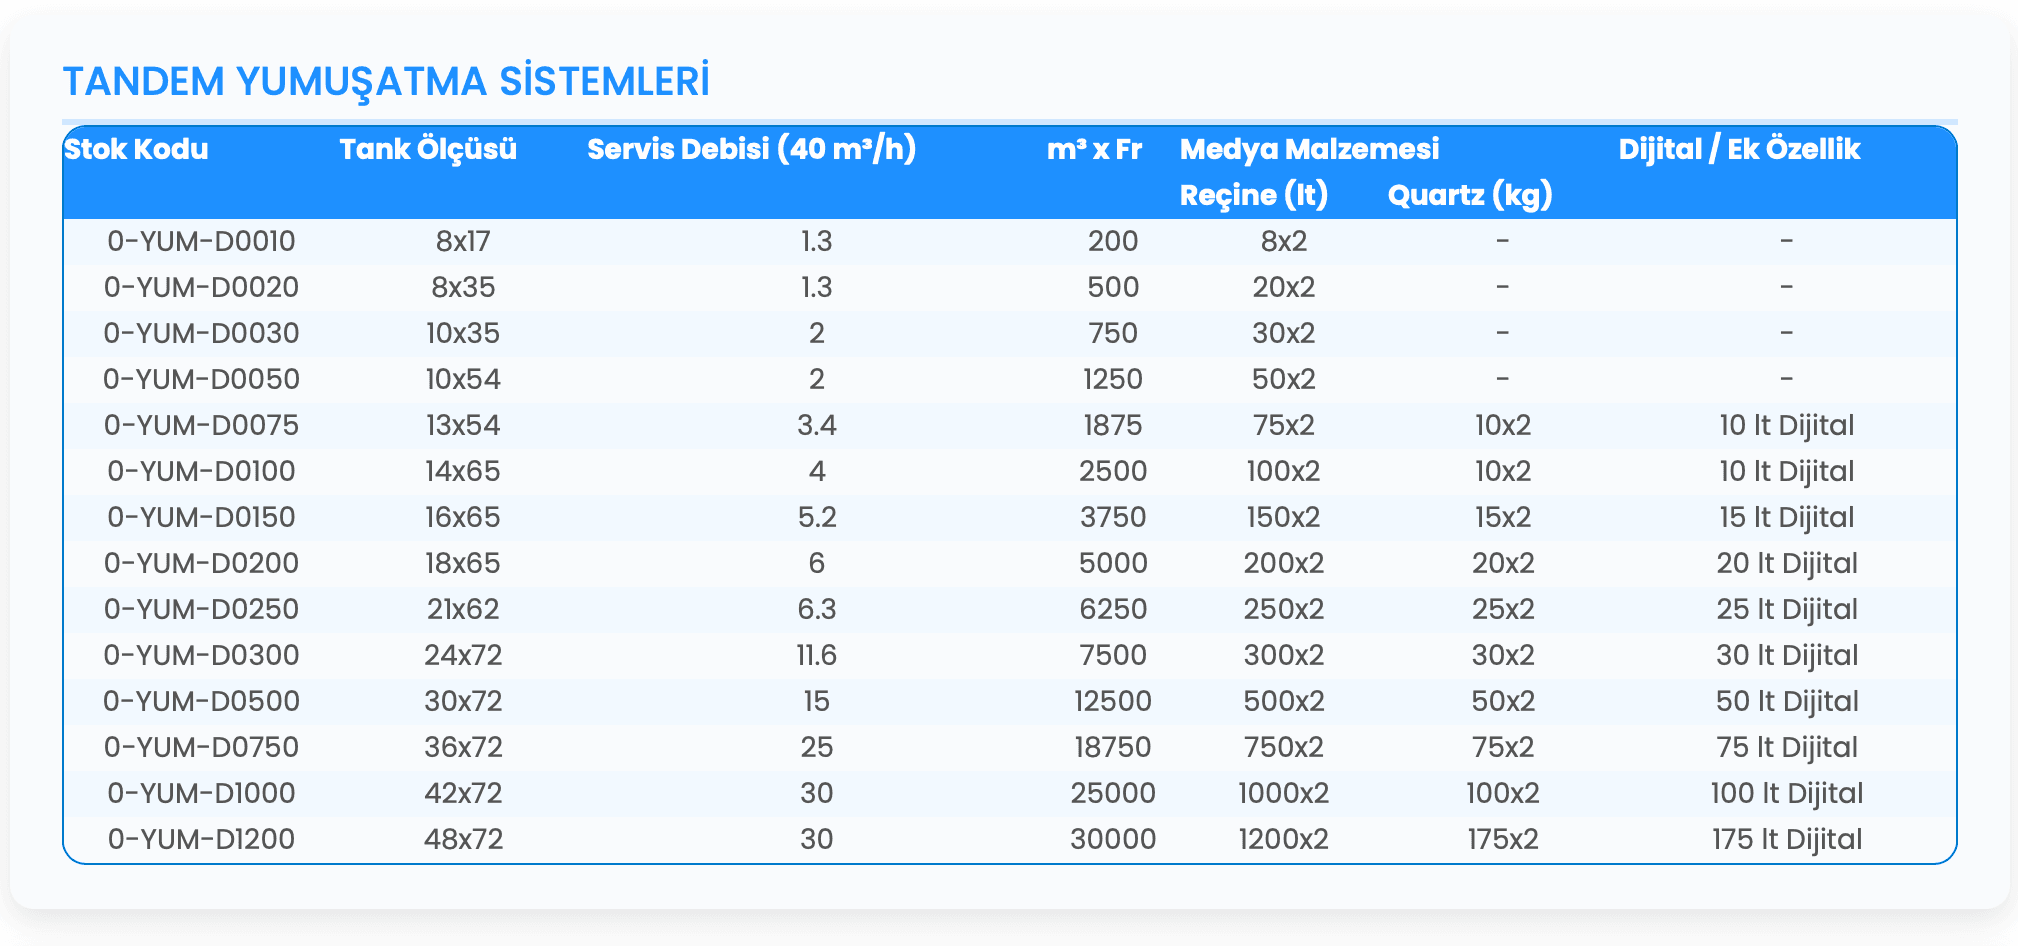2018x946 pixels.
Task: Click the 175 lt Dijital cell
Action: click(1787, 839)
